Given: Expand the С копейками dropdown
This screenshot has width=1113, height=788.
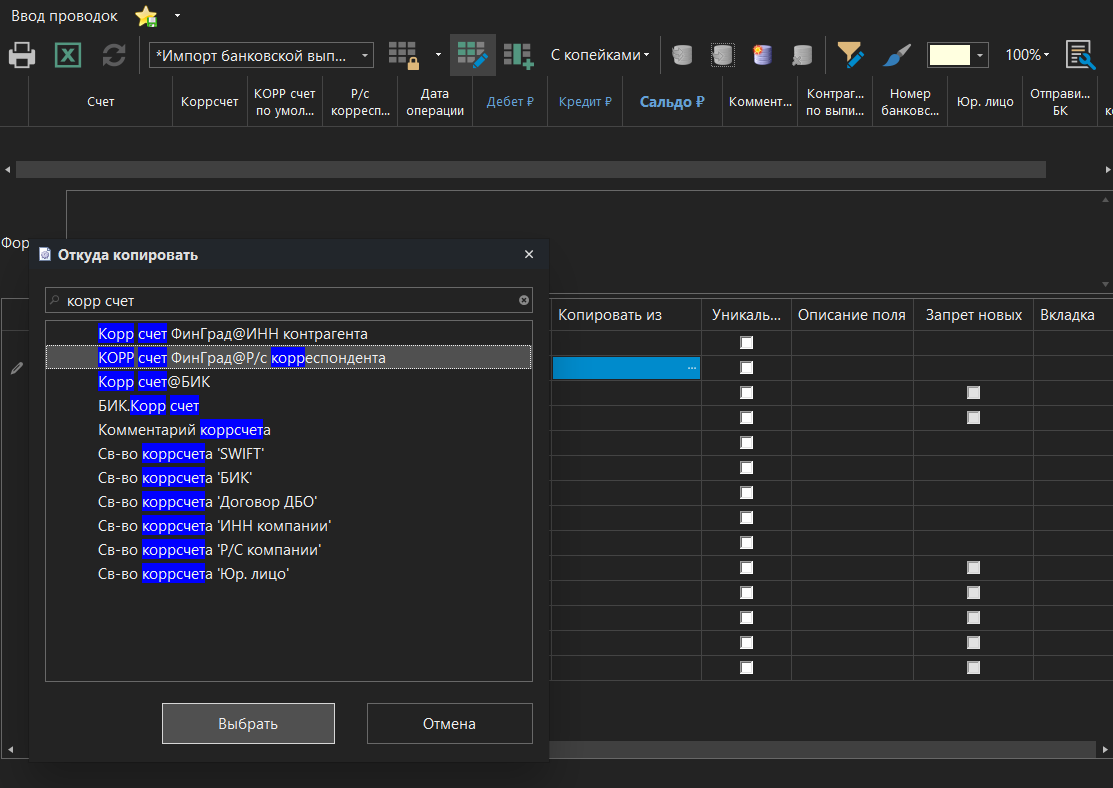Looking at the screenshot, I should (600, 55).
